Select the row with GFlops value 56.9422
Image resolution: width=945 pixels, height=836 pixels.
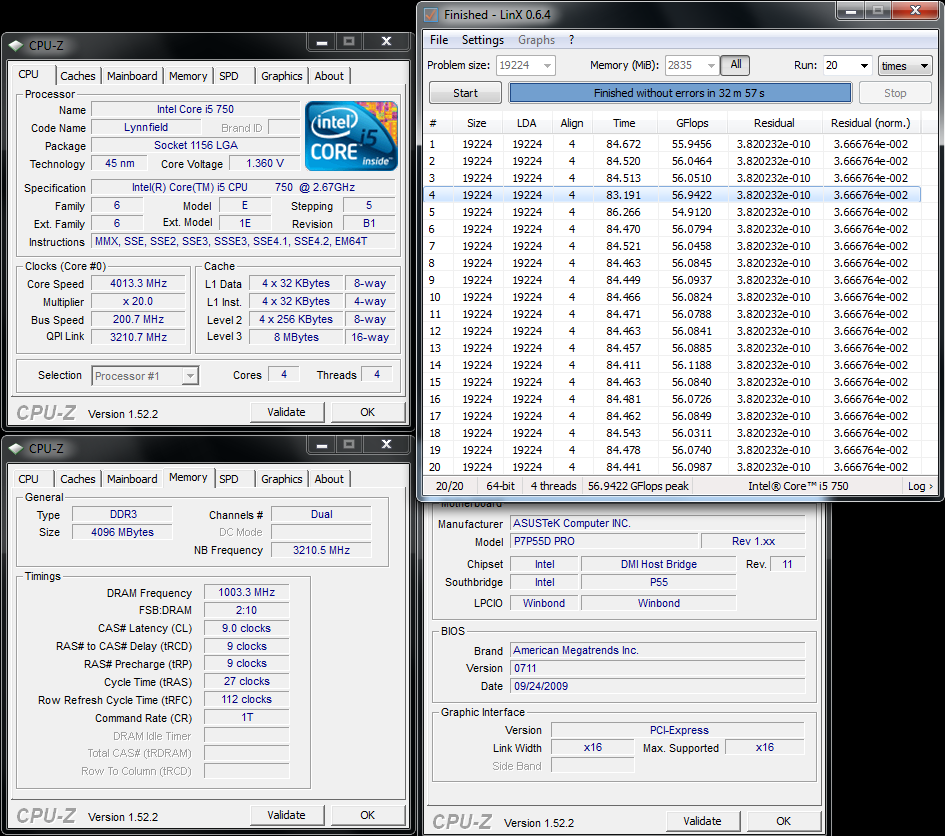point(672,195)
